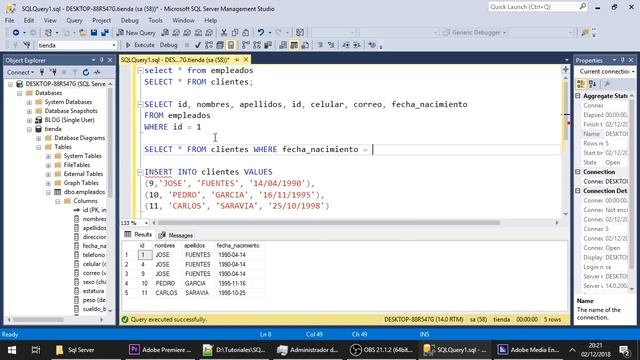Select the External Tables folder
The width and height of the screenshot is (640, 360).
pyautogui.click(x=83, y=174)
